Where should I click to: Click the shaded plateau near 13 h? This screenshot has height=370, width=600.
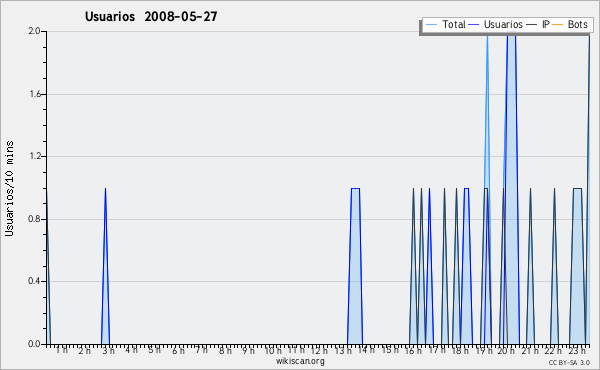(x=355, y=266)
